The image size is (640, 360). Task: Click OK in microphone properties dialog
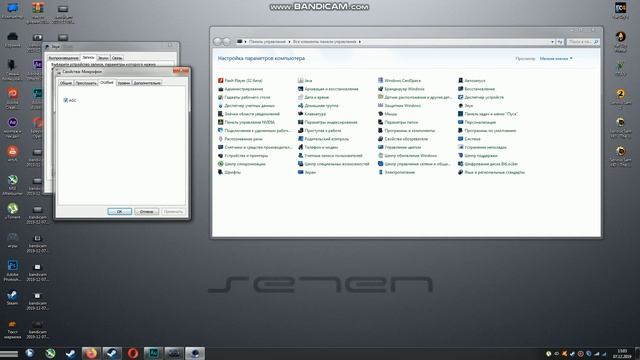120,211
